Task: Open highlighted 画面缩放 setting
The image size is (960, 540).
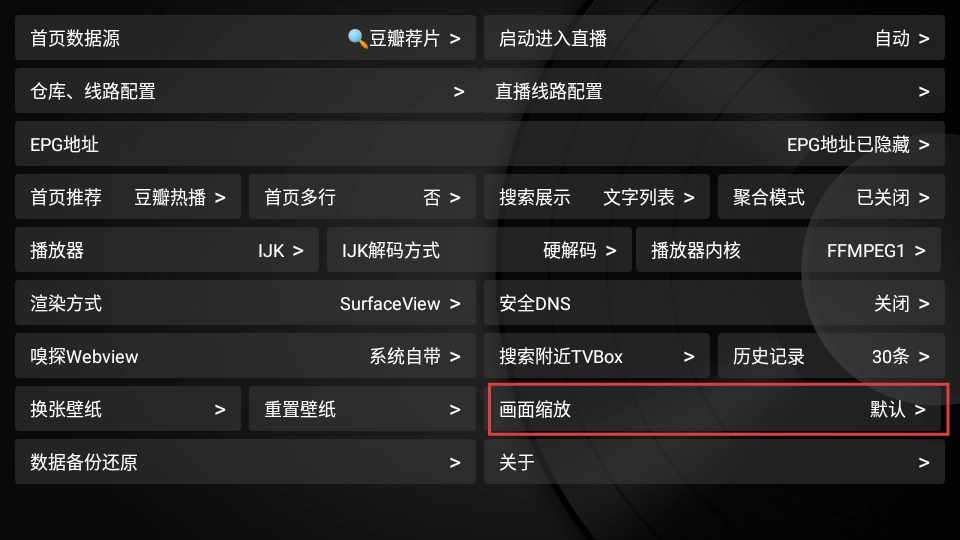Action: (718, 409)
